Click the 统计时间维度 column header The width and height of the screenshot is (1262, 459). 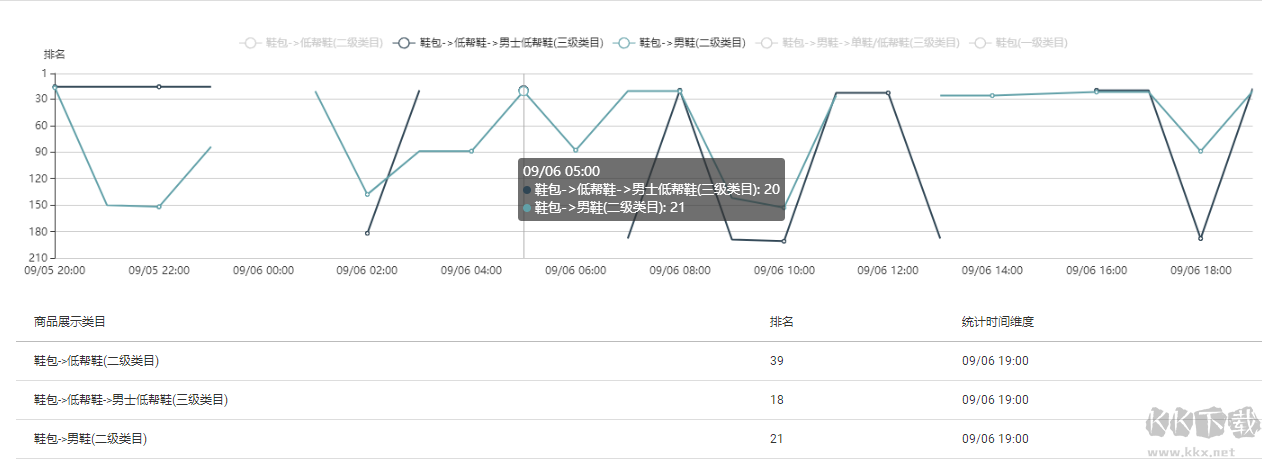(x=998, y=322)
